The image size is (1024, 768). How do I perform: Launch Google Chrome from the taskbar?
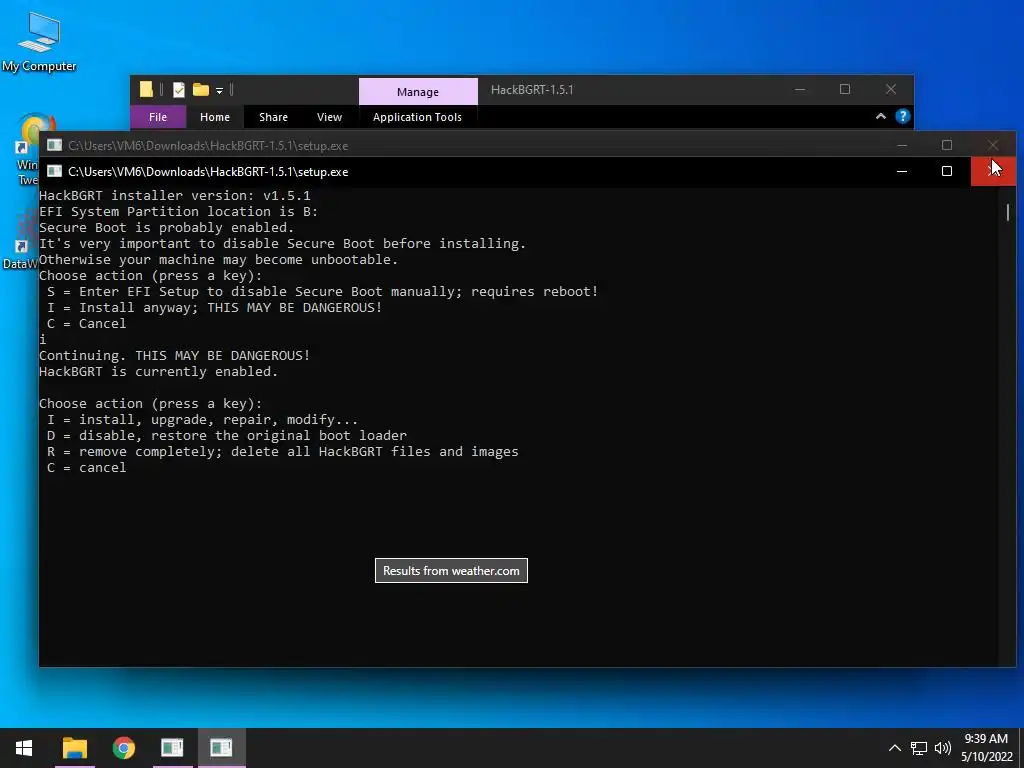point(123,748)
